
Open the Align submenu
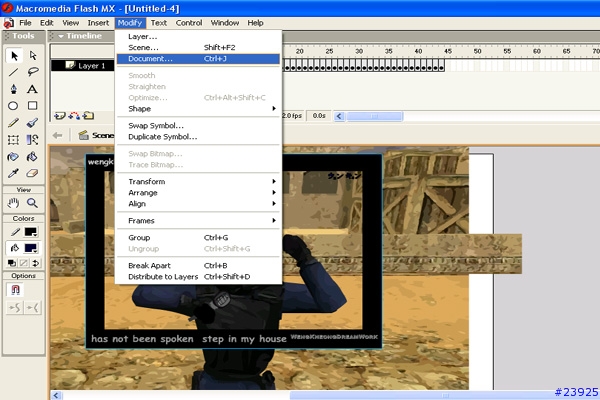coord(198,204)
